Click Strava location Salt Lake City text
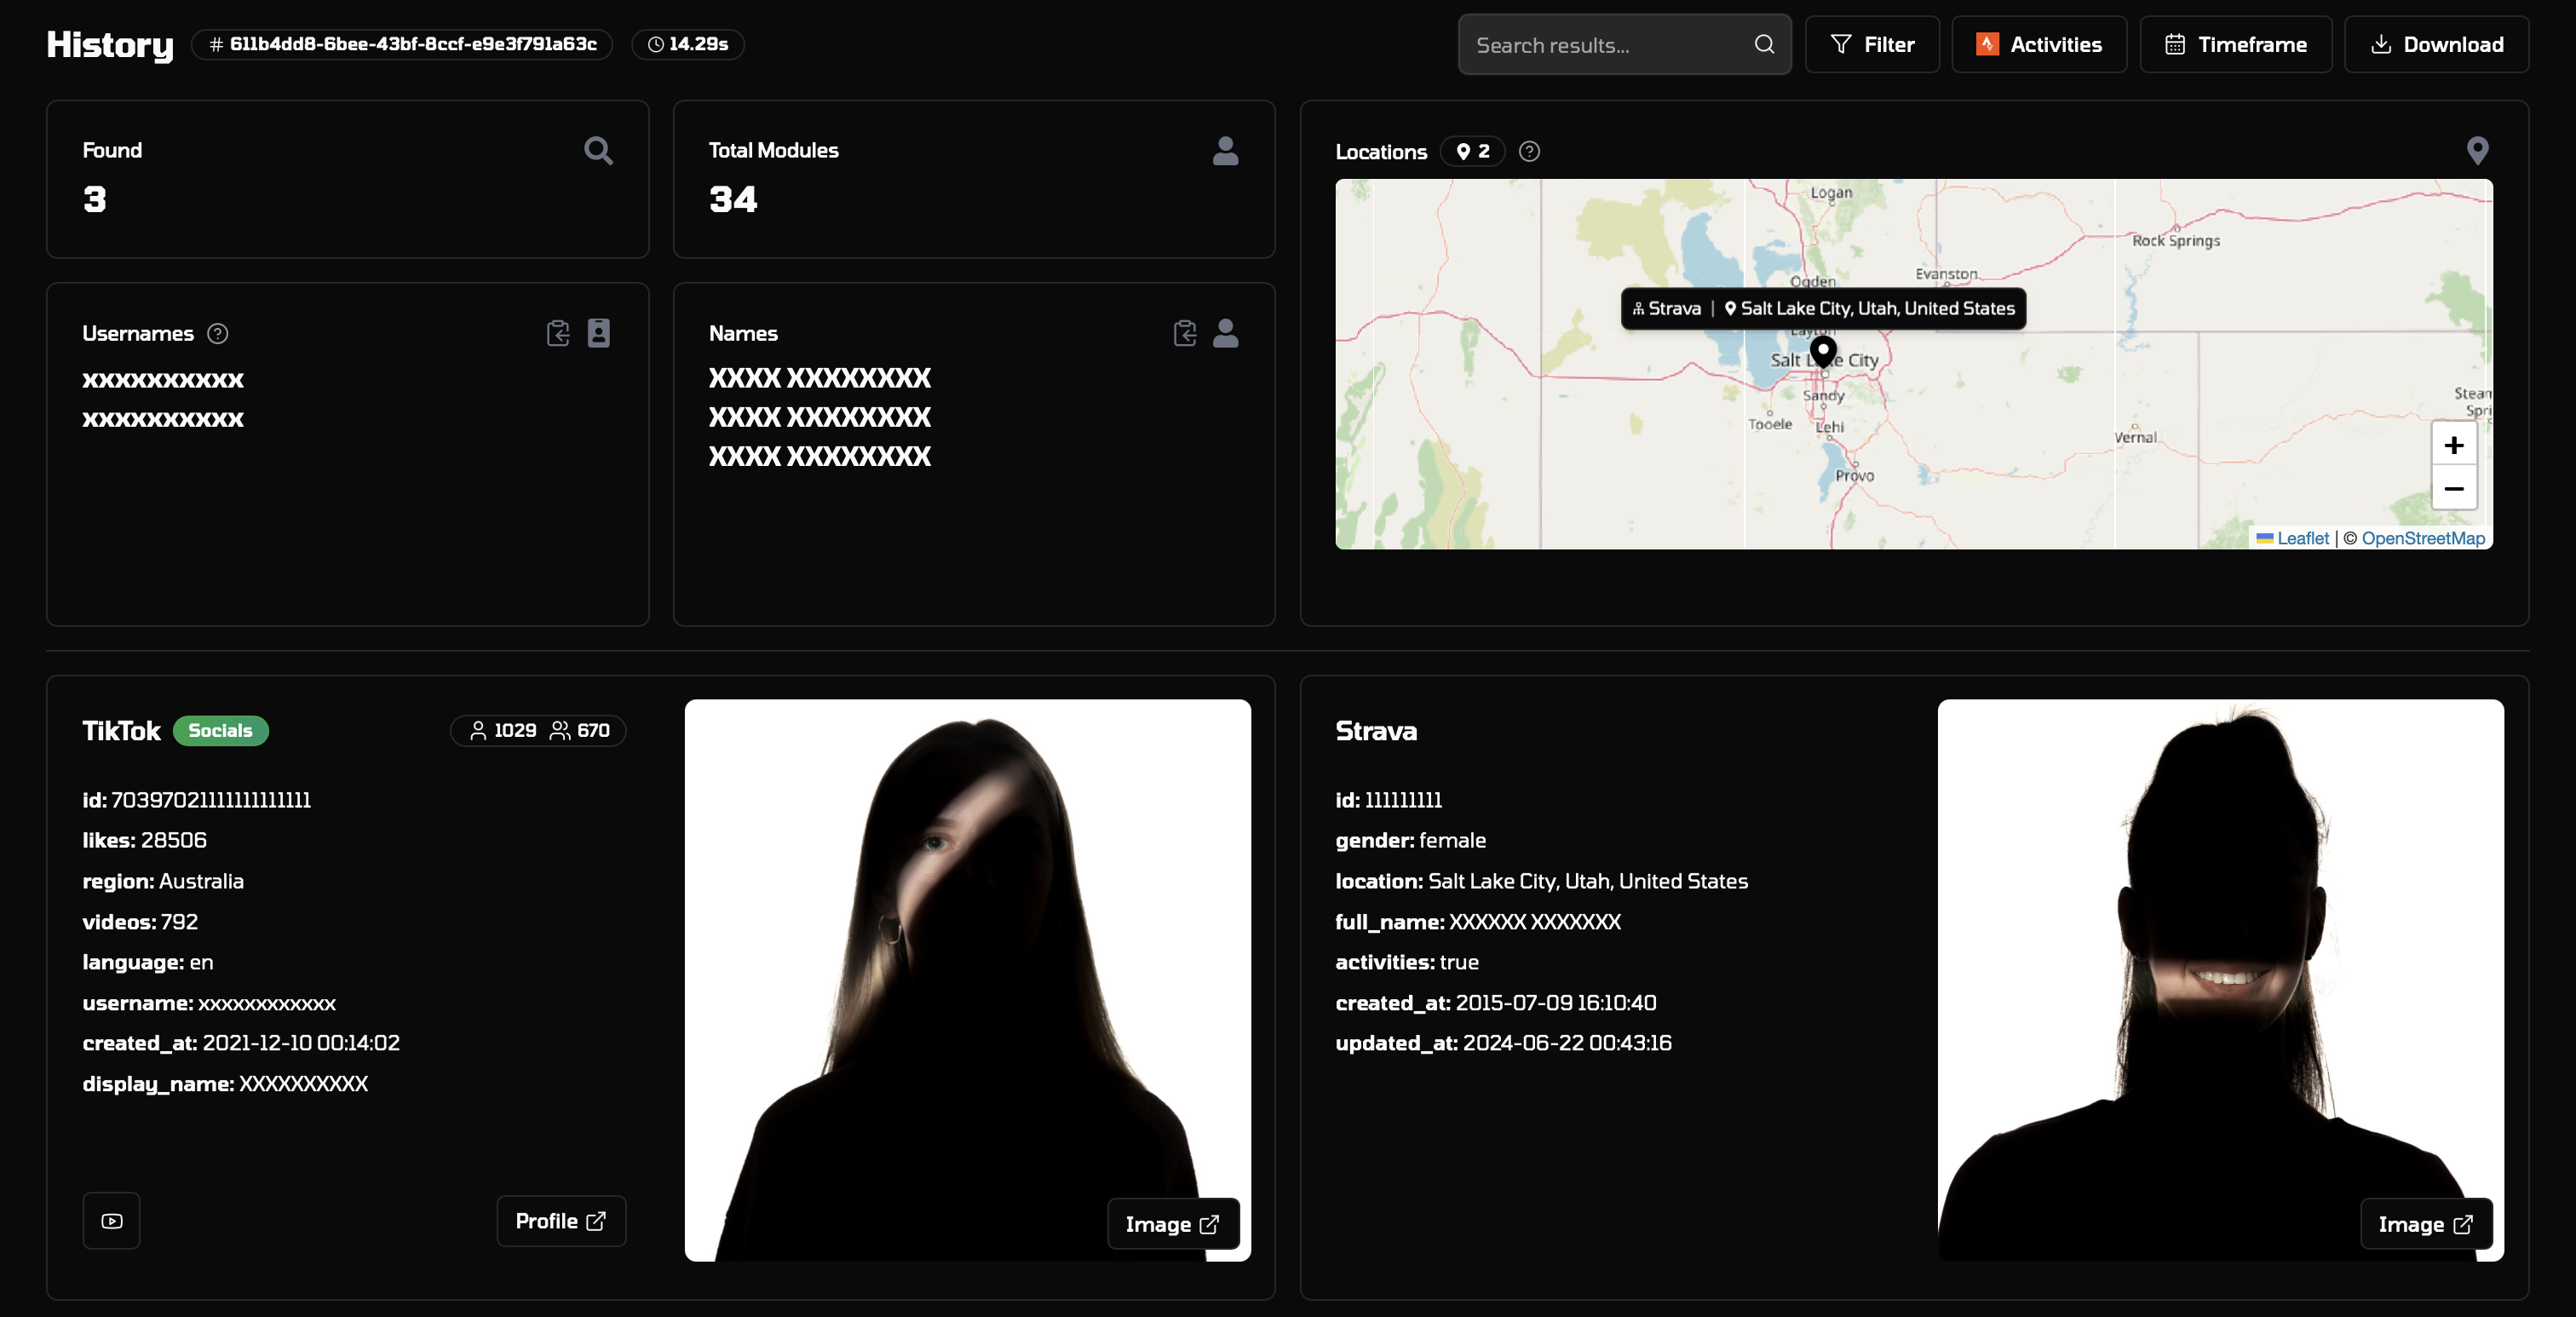This screenshot has height=1317, width=2576. coord(1588,881)
